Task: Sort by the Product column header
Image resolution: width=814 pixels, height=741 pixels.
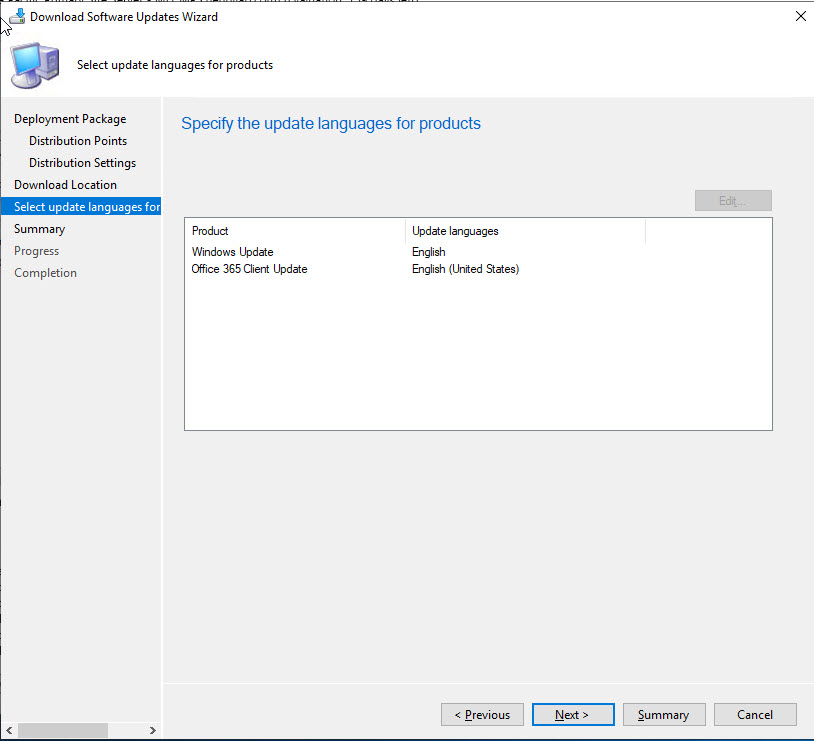Action: tap(294, 231)
